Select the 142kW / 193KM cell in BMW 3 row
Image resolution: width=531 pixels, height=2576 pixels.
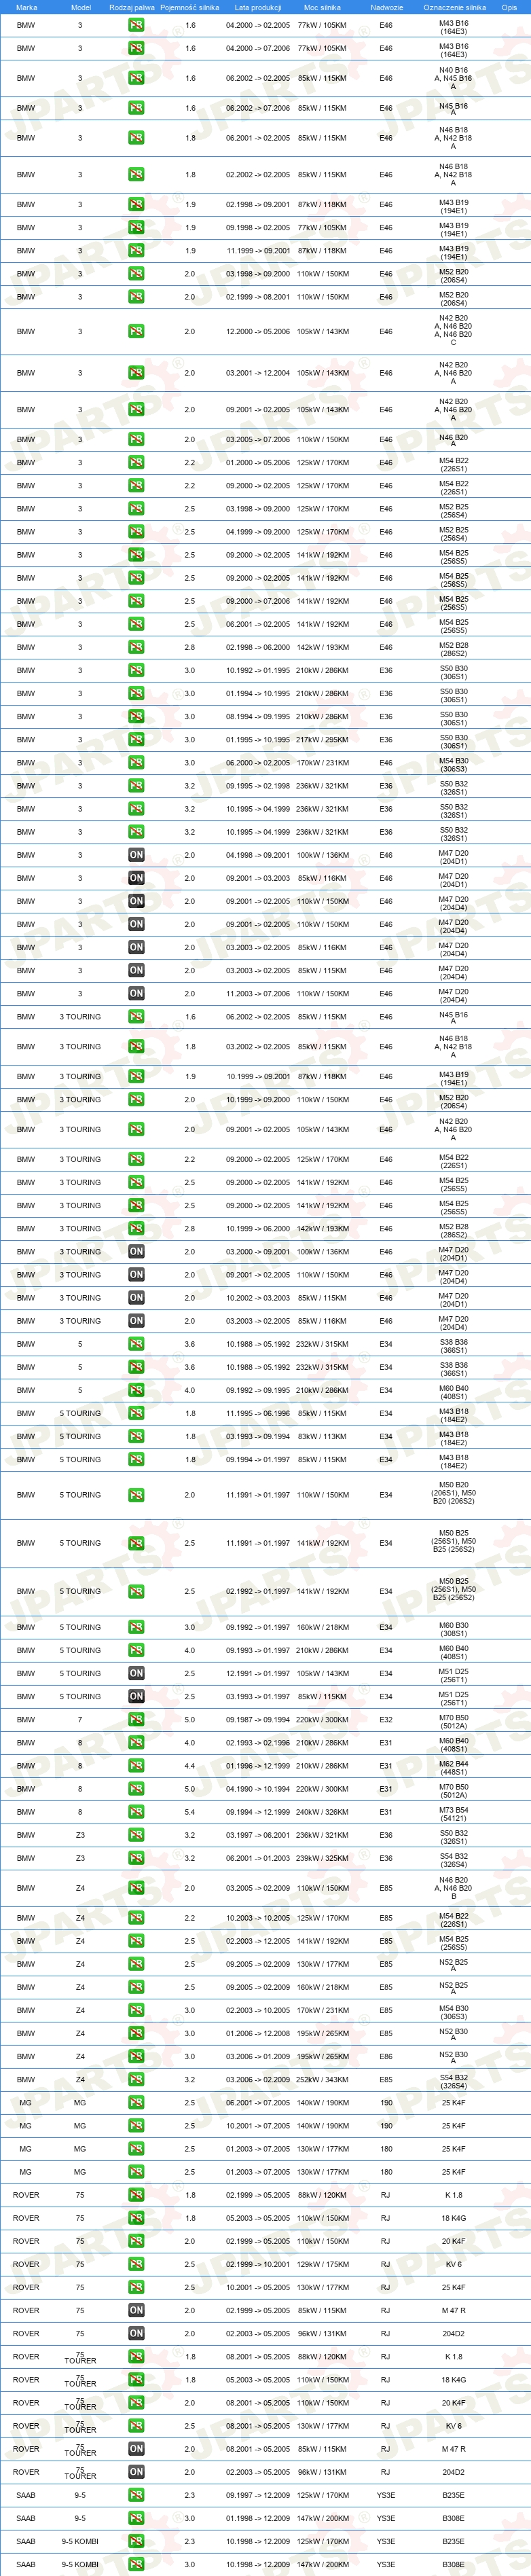click(x=322, y=647)
